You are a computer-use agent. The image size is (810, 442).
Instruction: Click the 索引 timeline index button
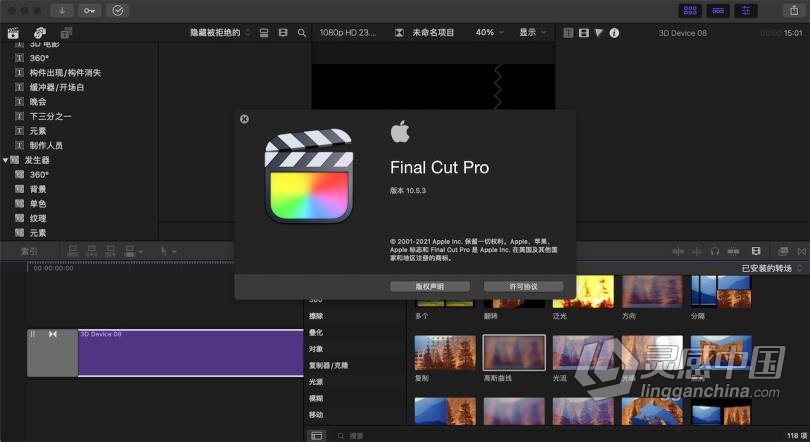(x=29, y=251)
